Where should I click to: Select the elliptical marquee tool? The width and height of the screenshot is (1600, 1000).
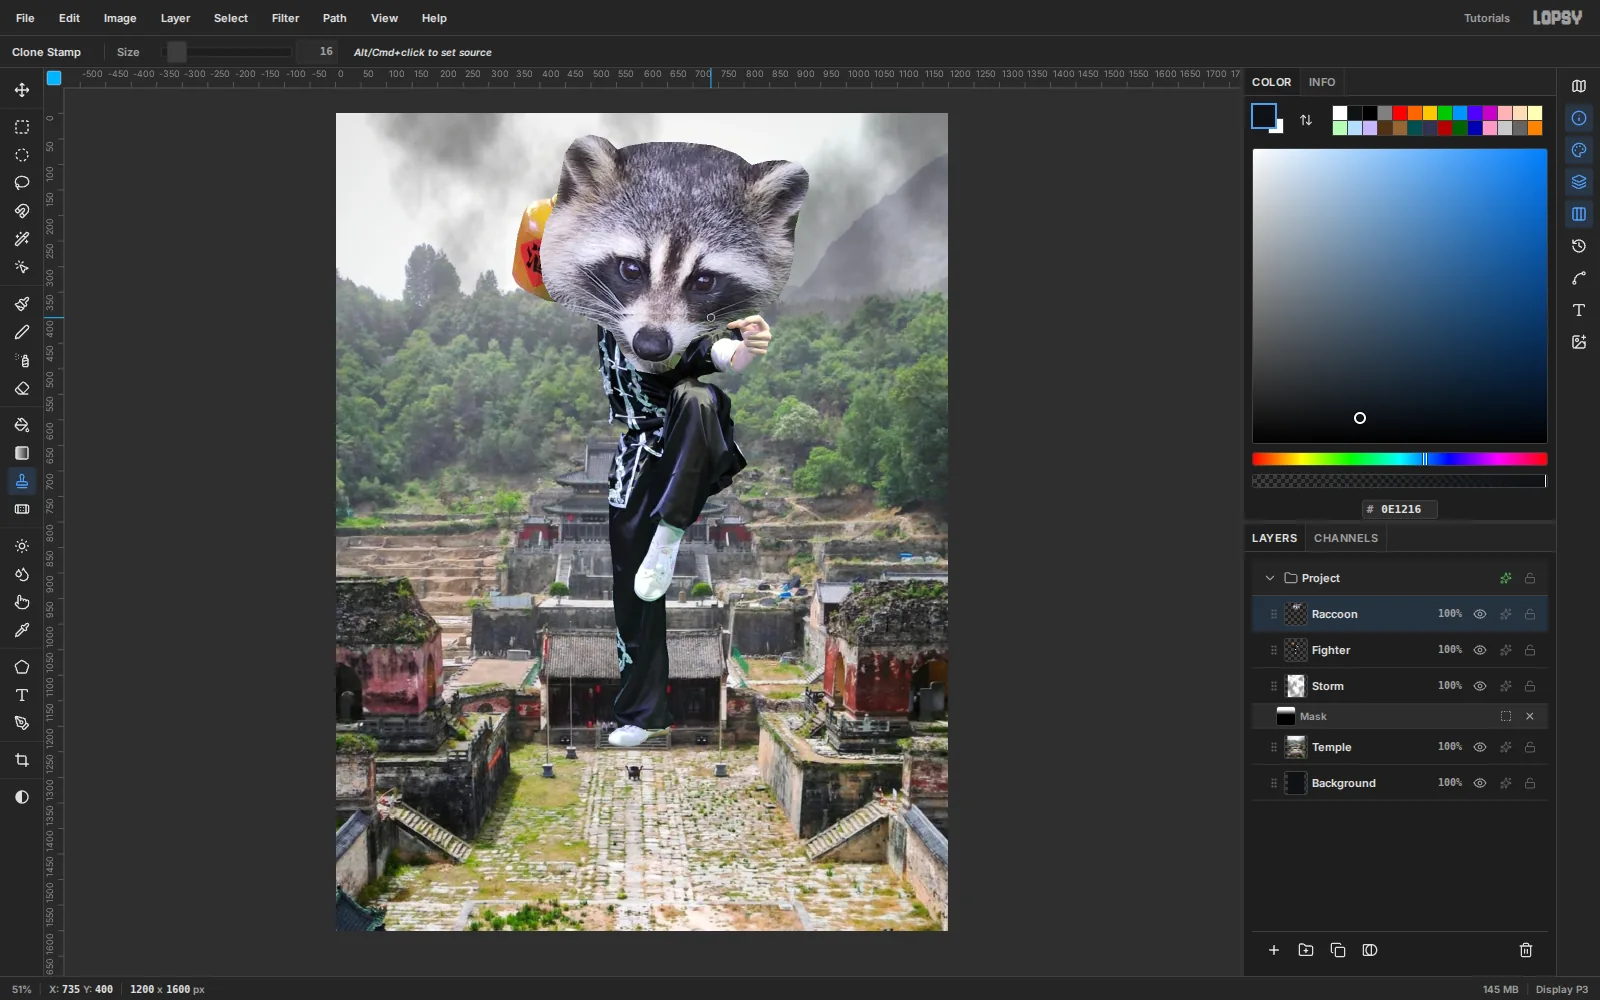pos(22,155)
